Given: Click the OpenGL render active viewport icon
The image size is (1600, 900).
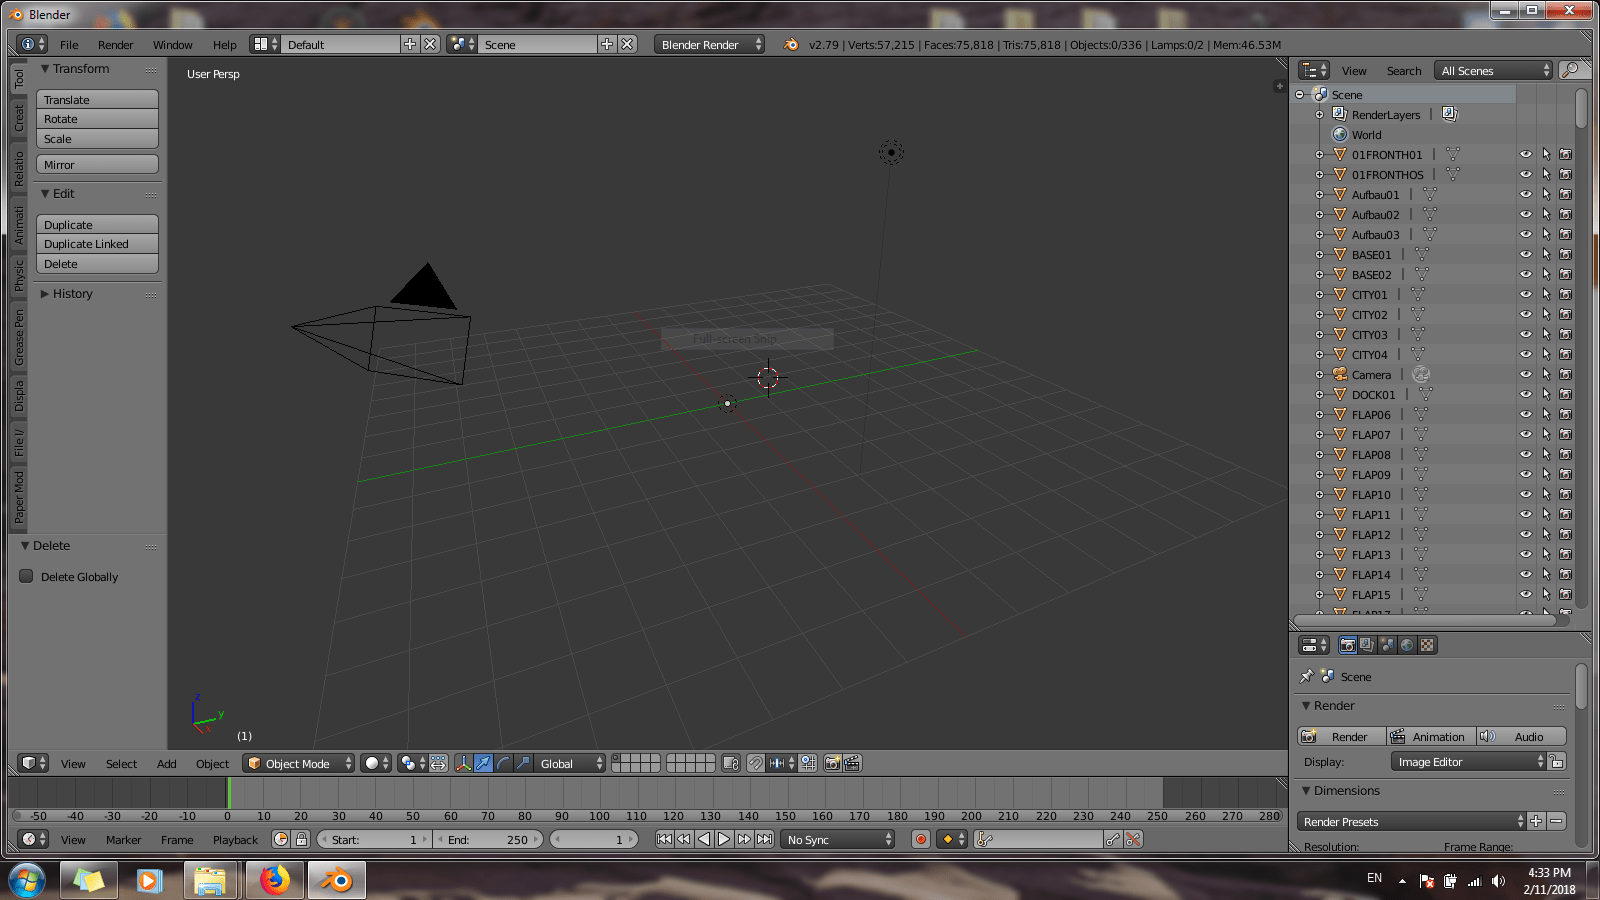Looking at the screenshot, I should pyautogui.click(x=832, y=763).
